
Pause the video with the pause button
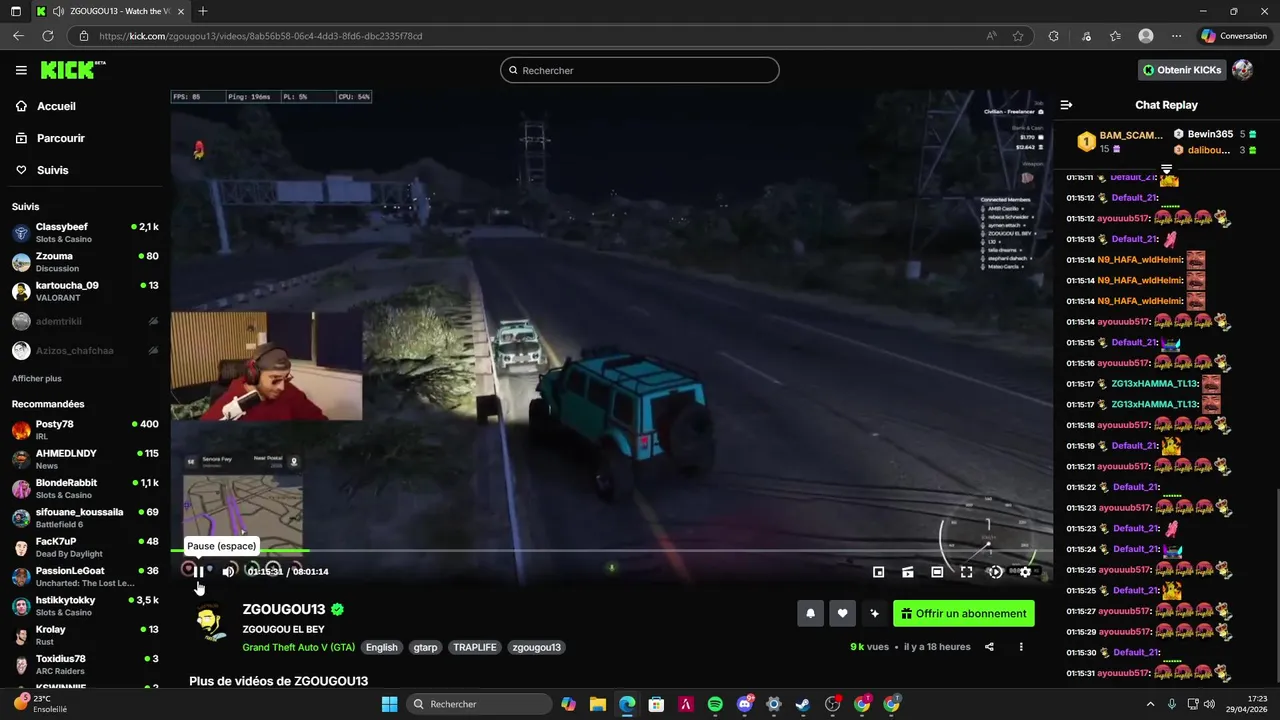[198, 572]
